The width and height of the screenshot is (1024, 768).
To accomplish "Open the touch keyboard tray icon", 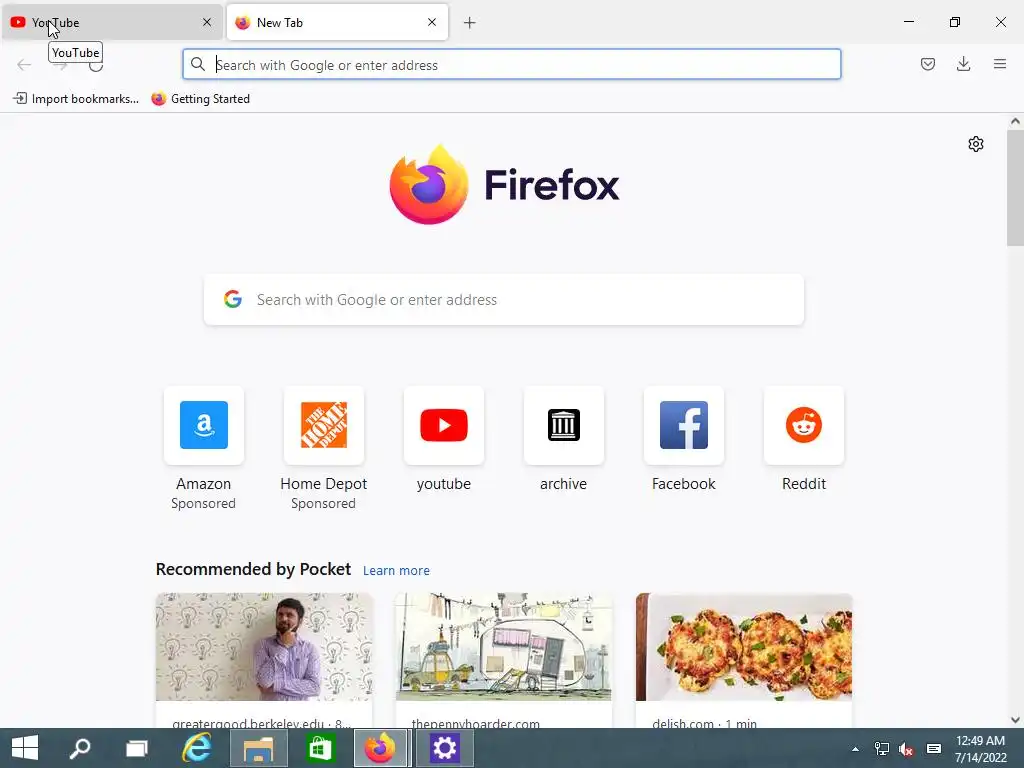I will click(x=934, y=748).
